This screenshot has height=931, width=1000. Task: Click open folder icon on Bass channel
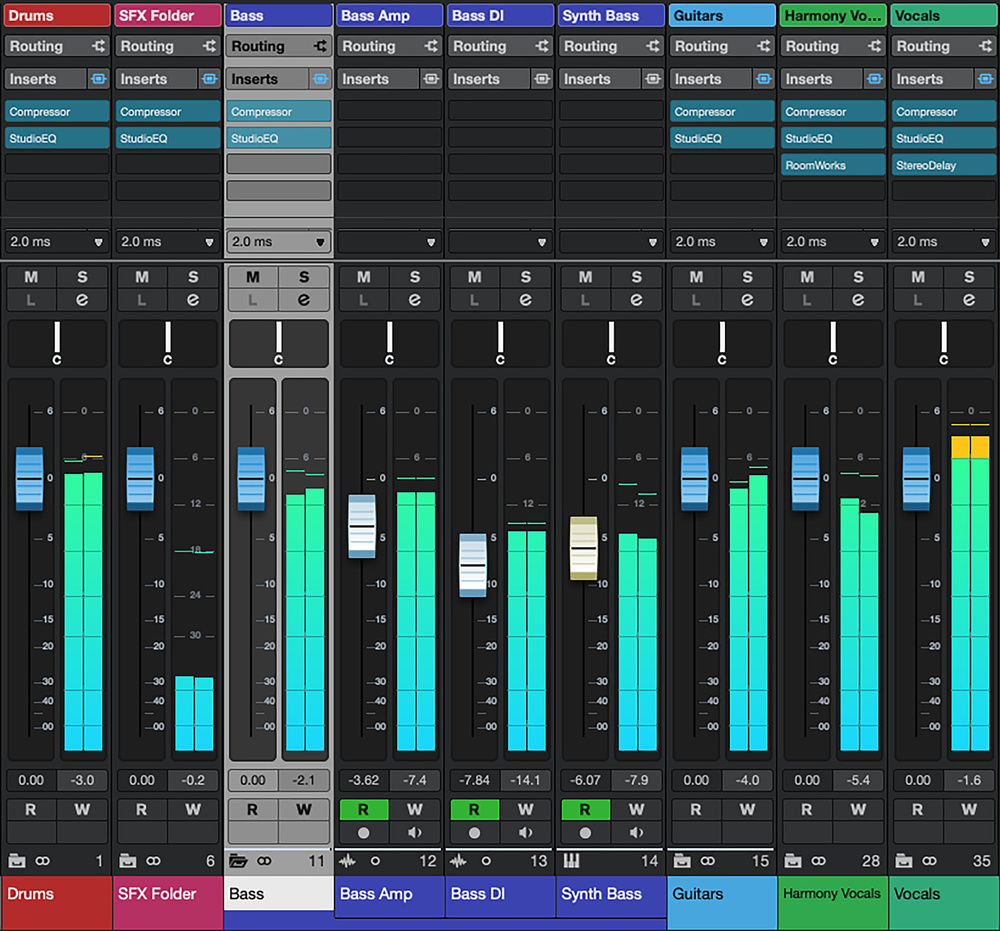pos(239,861)
